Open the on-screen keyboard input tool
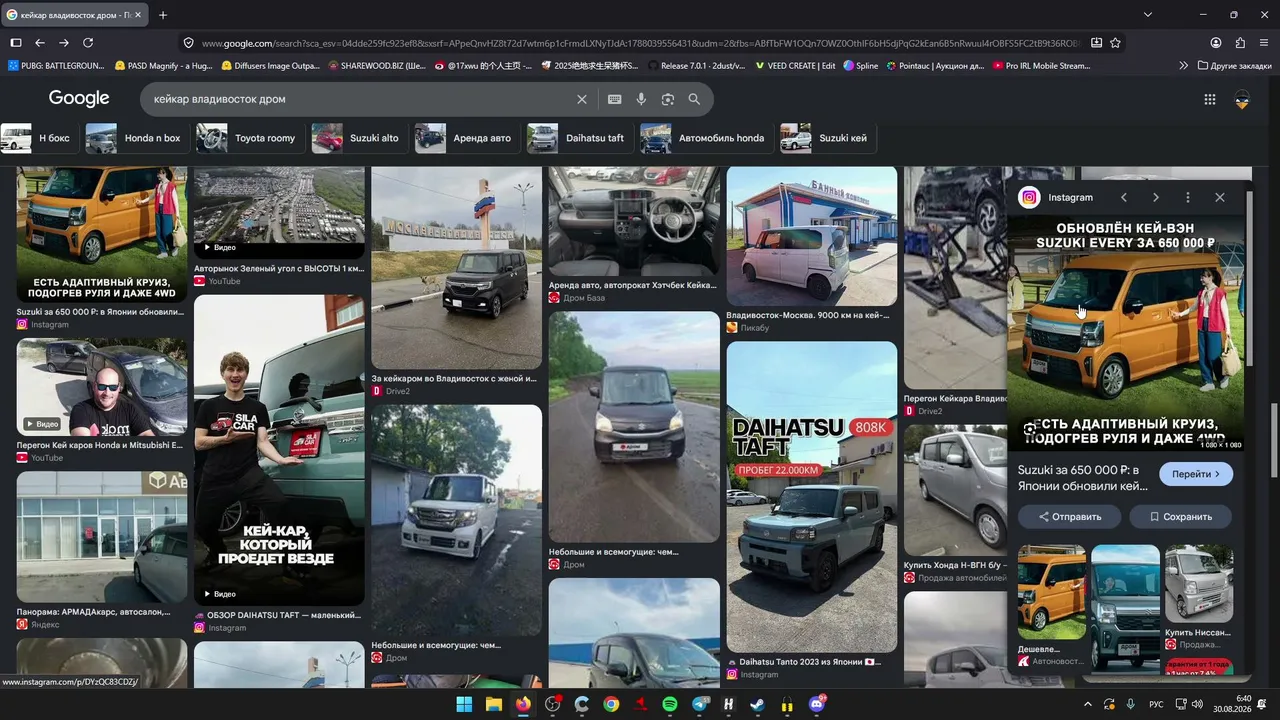Screen dimensions: 1280x720 click(614, 99)
